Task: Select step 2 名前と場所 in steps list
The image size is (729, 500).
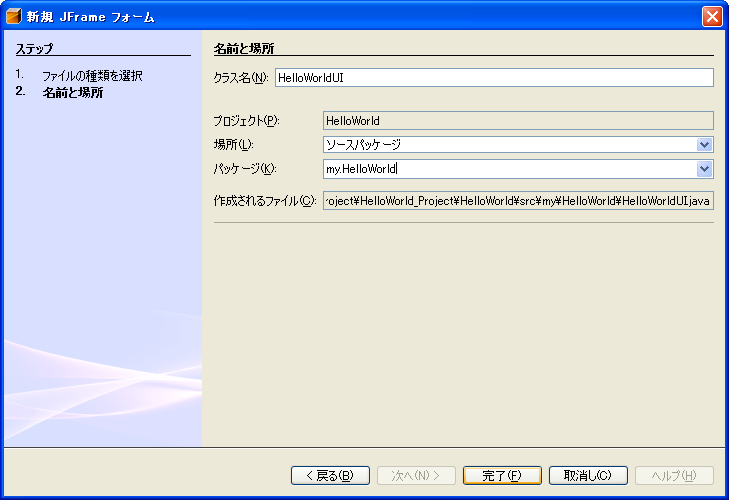Action: (72, 93)
